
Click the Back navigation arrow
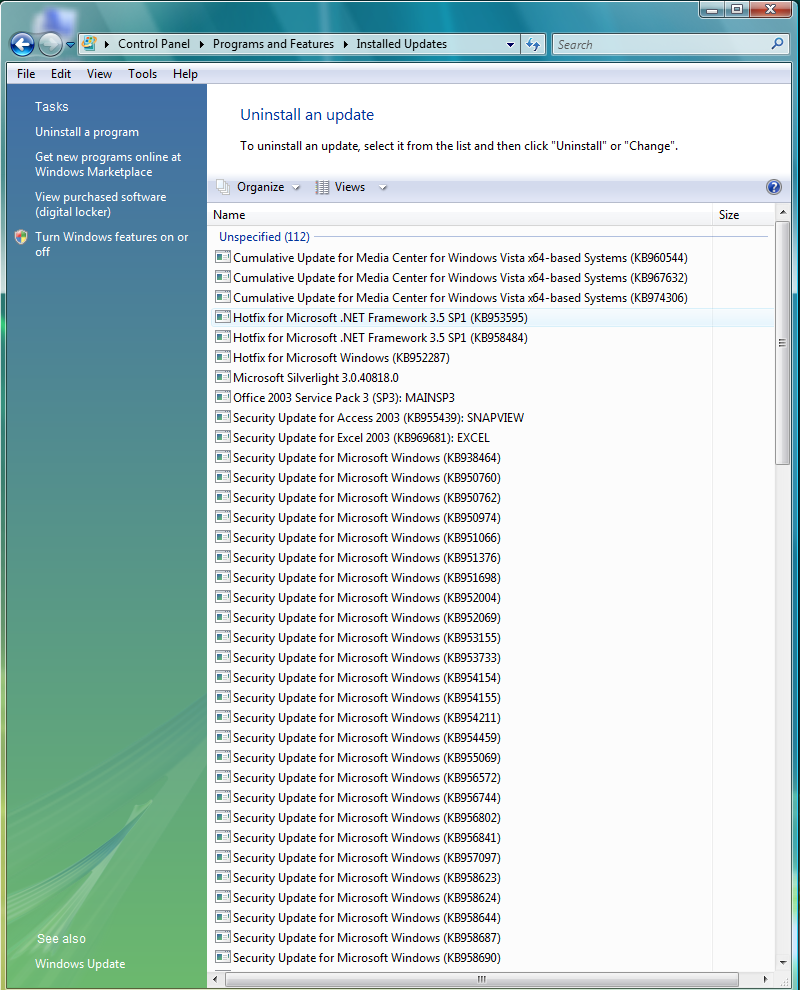23,44
